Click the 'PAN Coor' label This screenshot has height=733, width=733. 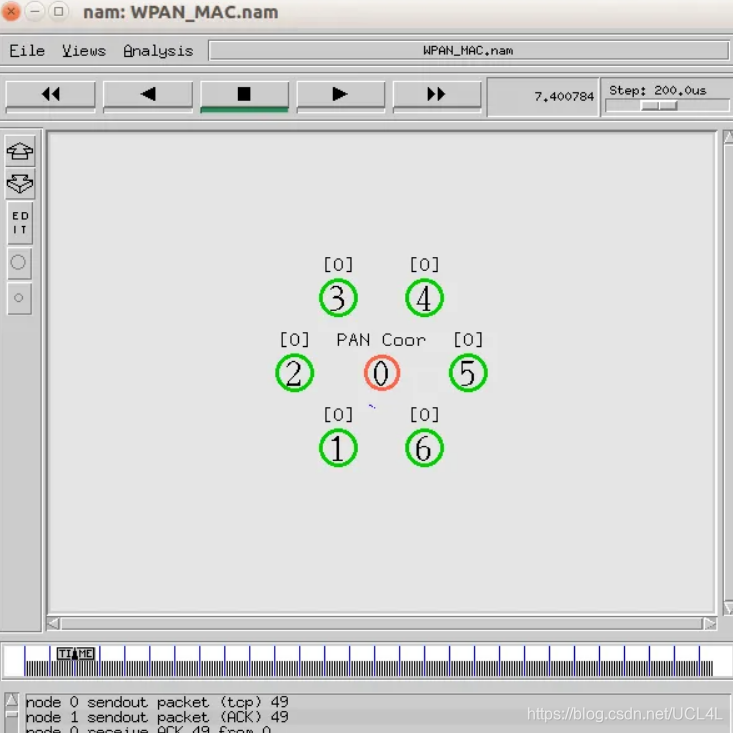pos(381,340)
